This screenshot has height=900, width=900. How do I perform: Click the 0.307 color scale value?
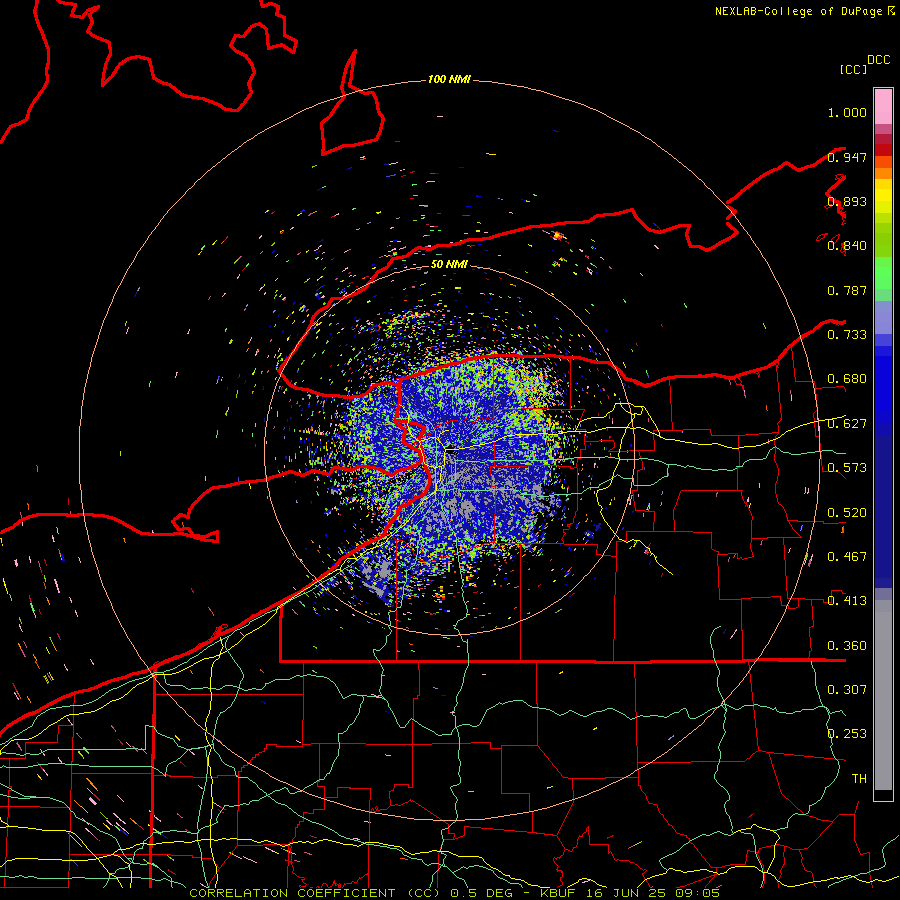point(847,689)
